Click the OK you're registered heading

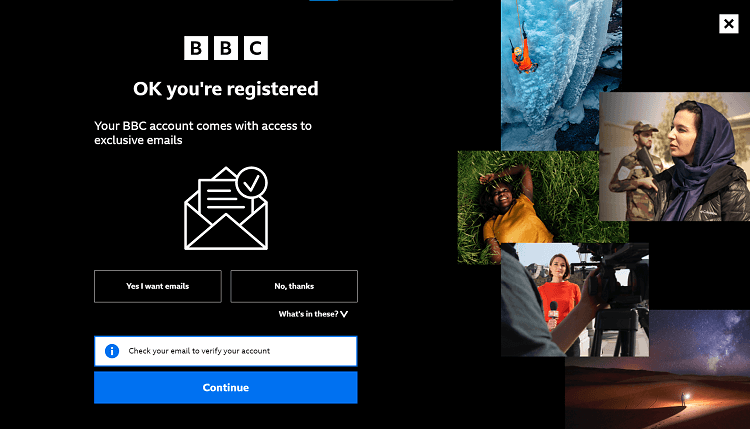(x=226, y=89)
